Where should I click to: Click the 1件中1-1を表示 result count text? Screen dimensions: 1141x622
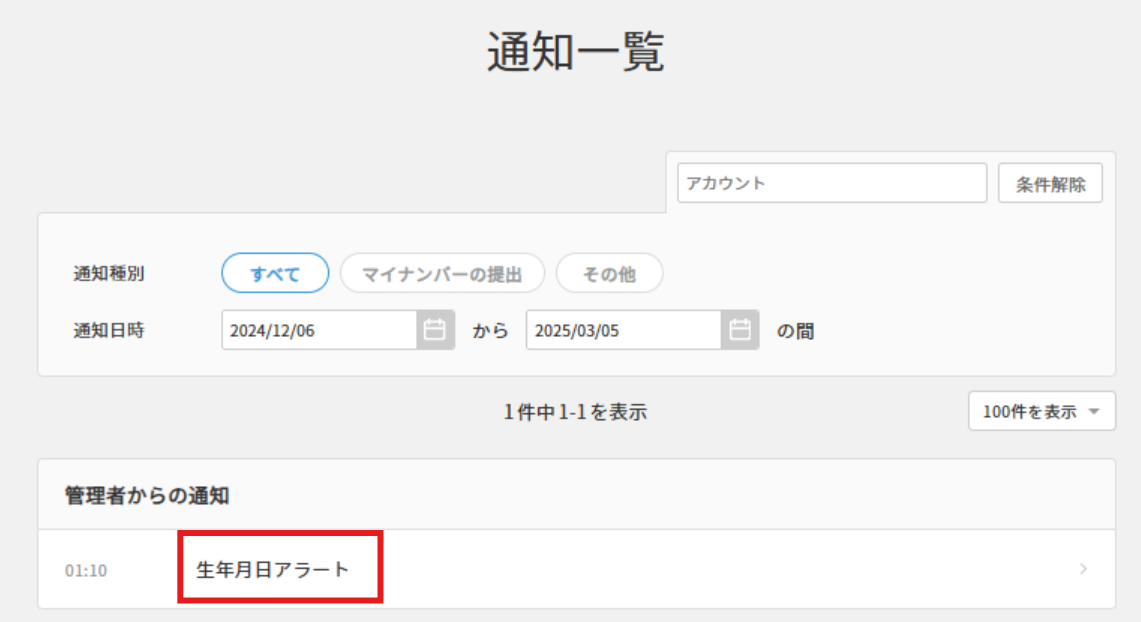[x=575, y=411]
